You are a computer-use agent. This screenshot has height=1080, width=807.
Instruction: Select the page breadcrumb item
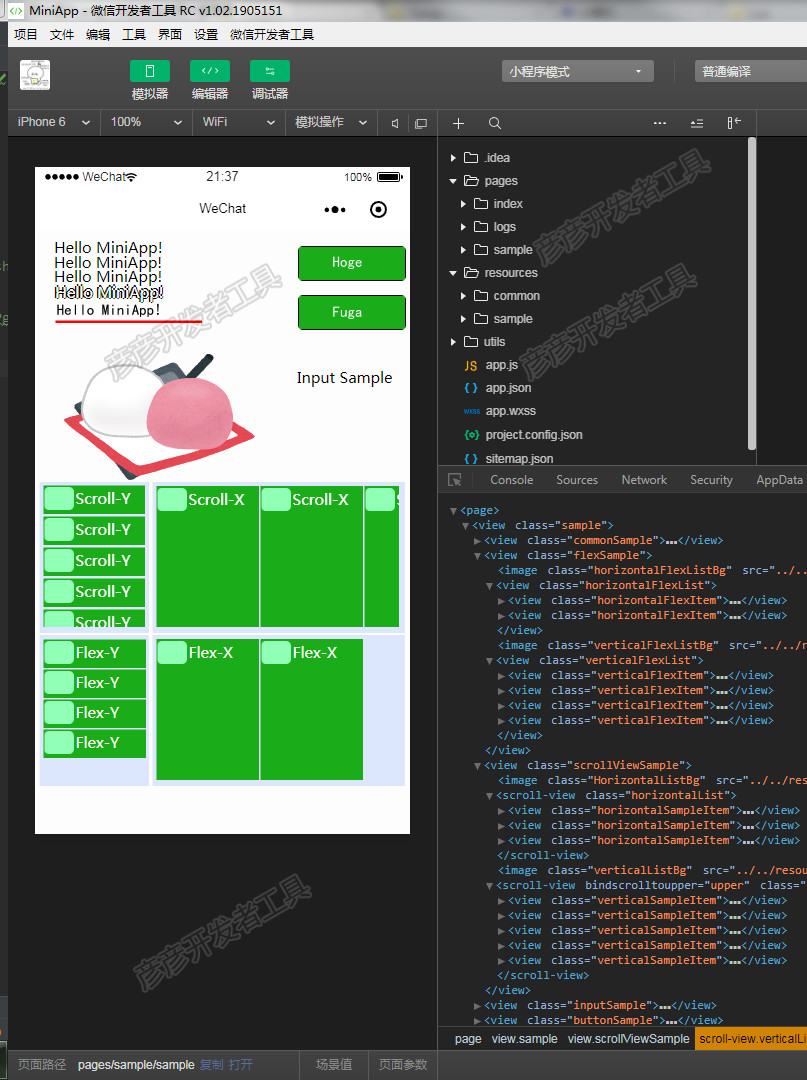tap(468, 1039)
